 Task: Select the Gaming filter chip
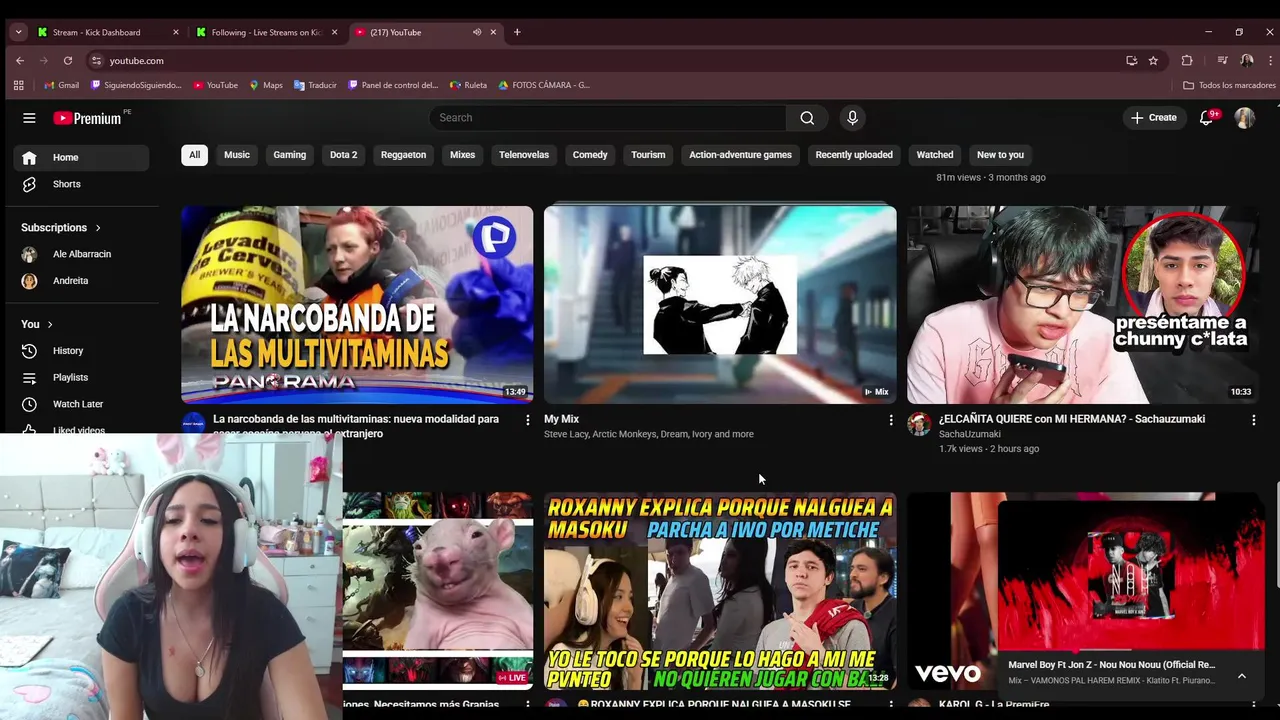290,155
